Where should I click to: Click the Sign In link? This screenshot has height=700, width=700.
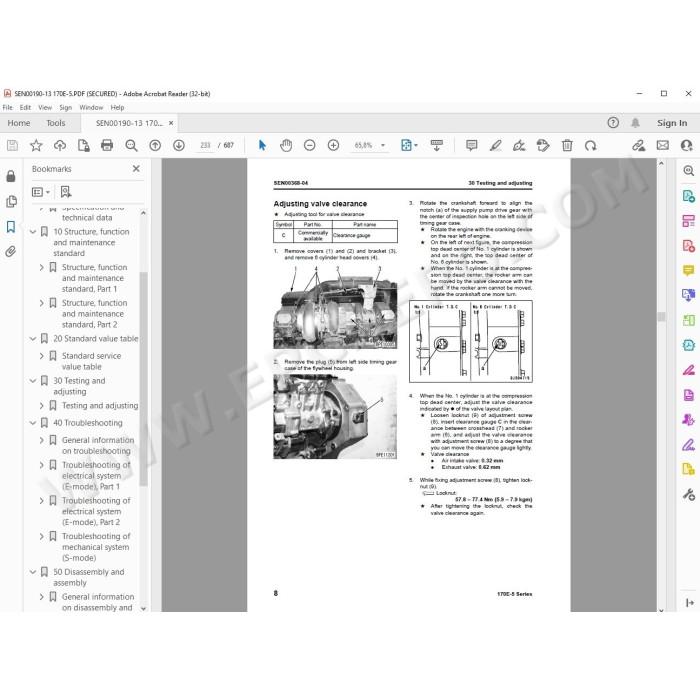(672, 123)
